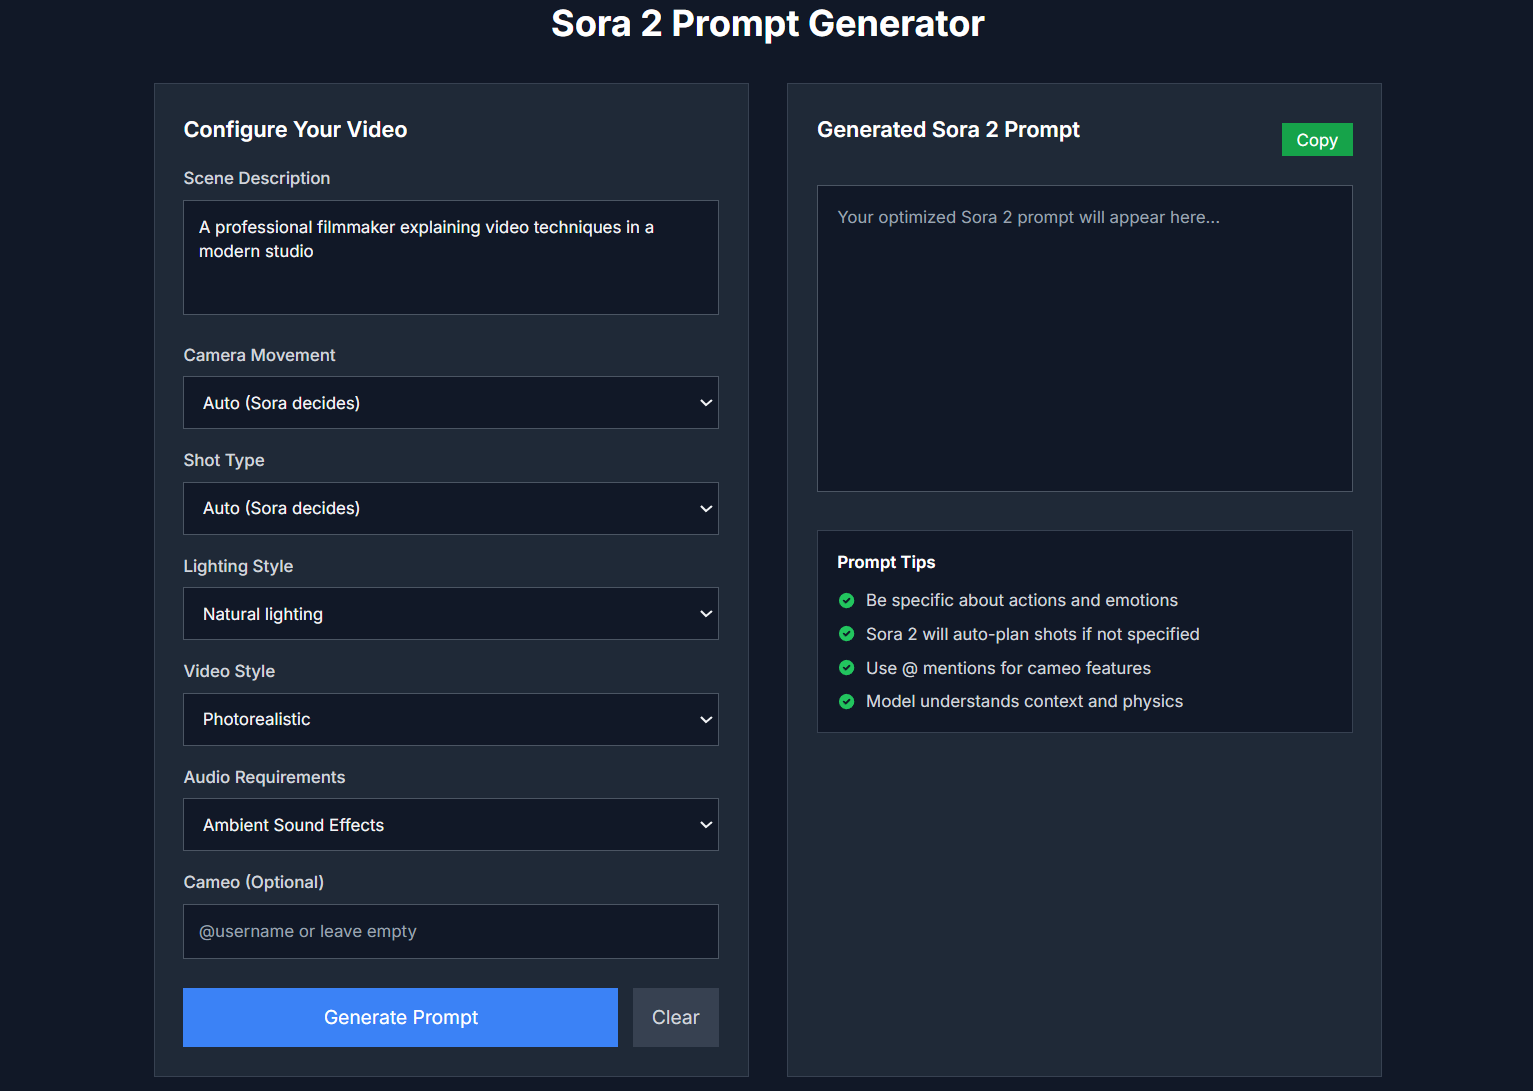Click the green checkmark beside 'Be specific about actions'
This screenshot has height=1091, width=1533.
[847, 600]
